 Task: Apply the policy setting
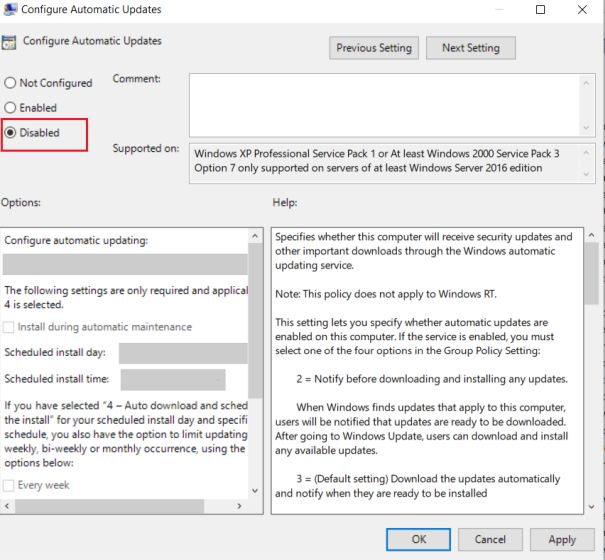coord(562,539)
